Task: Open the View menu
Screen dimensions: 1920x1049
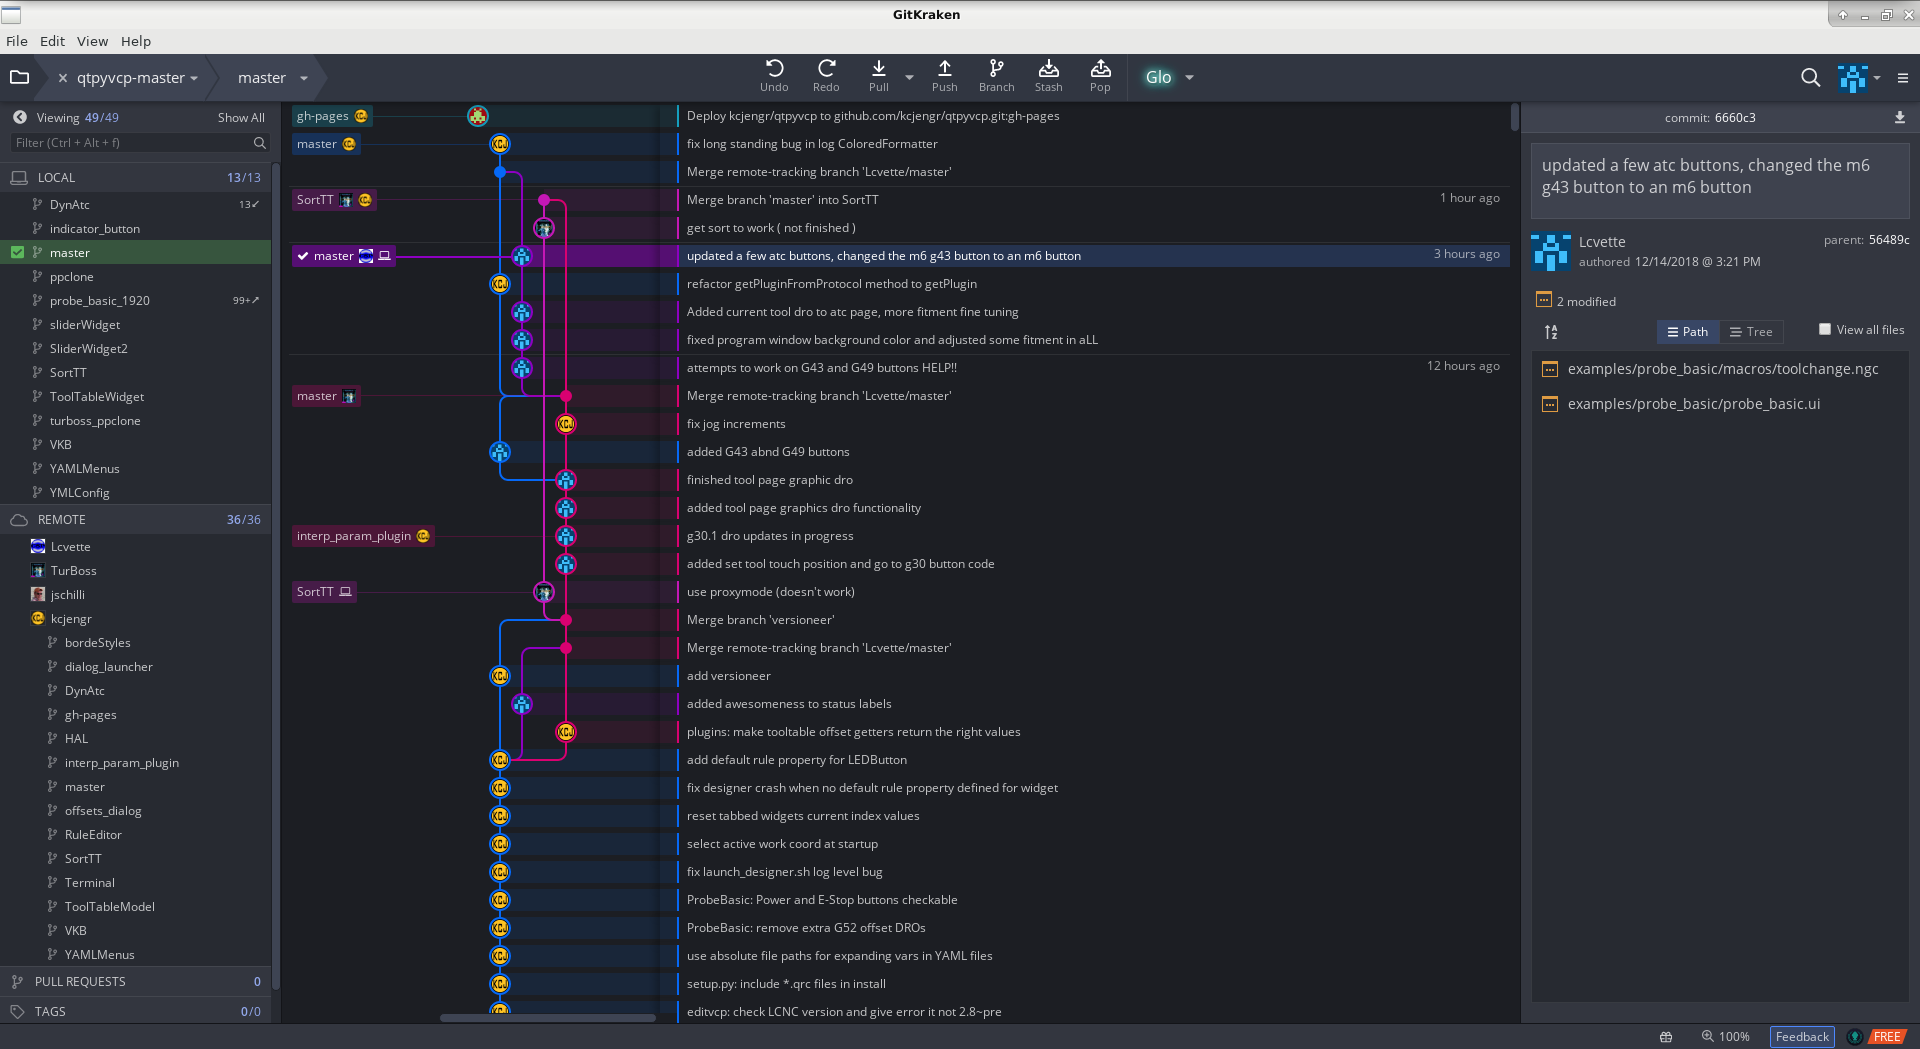Action: 92,41
